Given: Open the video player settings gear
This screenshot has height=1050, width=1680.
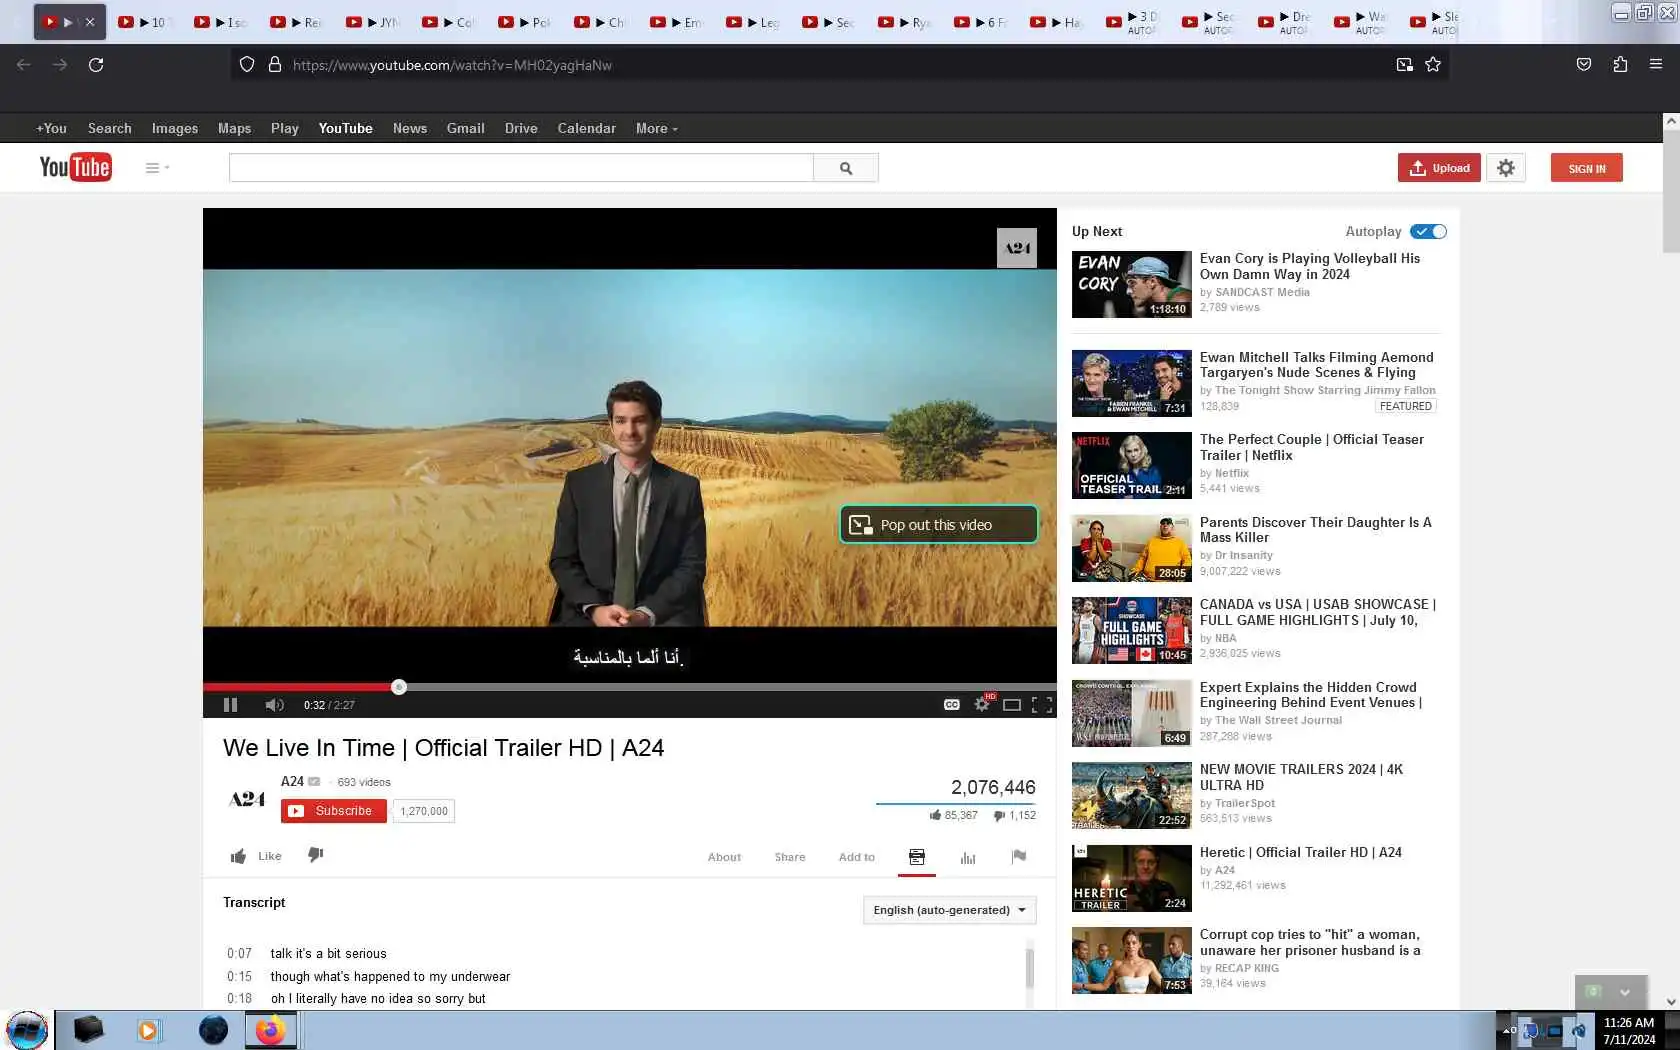Looking at the screenshot, I should pos(982,705).
